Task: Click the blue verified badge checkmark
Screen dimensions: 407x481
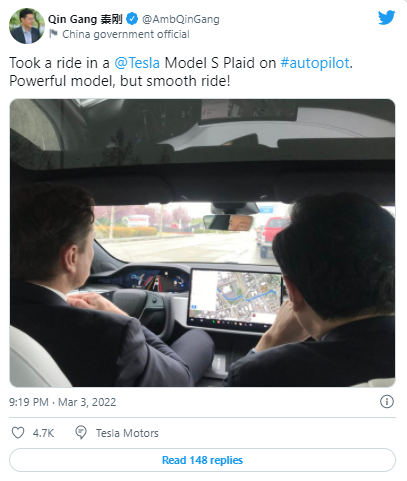Action: point(132,19)
